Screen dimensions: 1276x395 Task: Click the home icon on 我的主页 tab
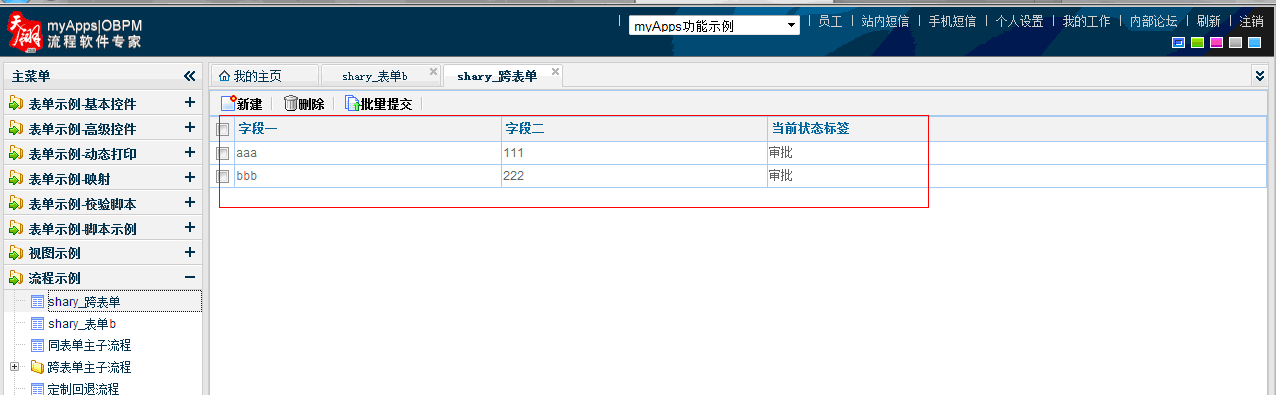point(224,76)
